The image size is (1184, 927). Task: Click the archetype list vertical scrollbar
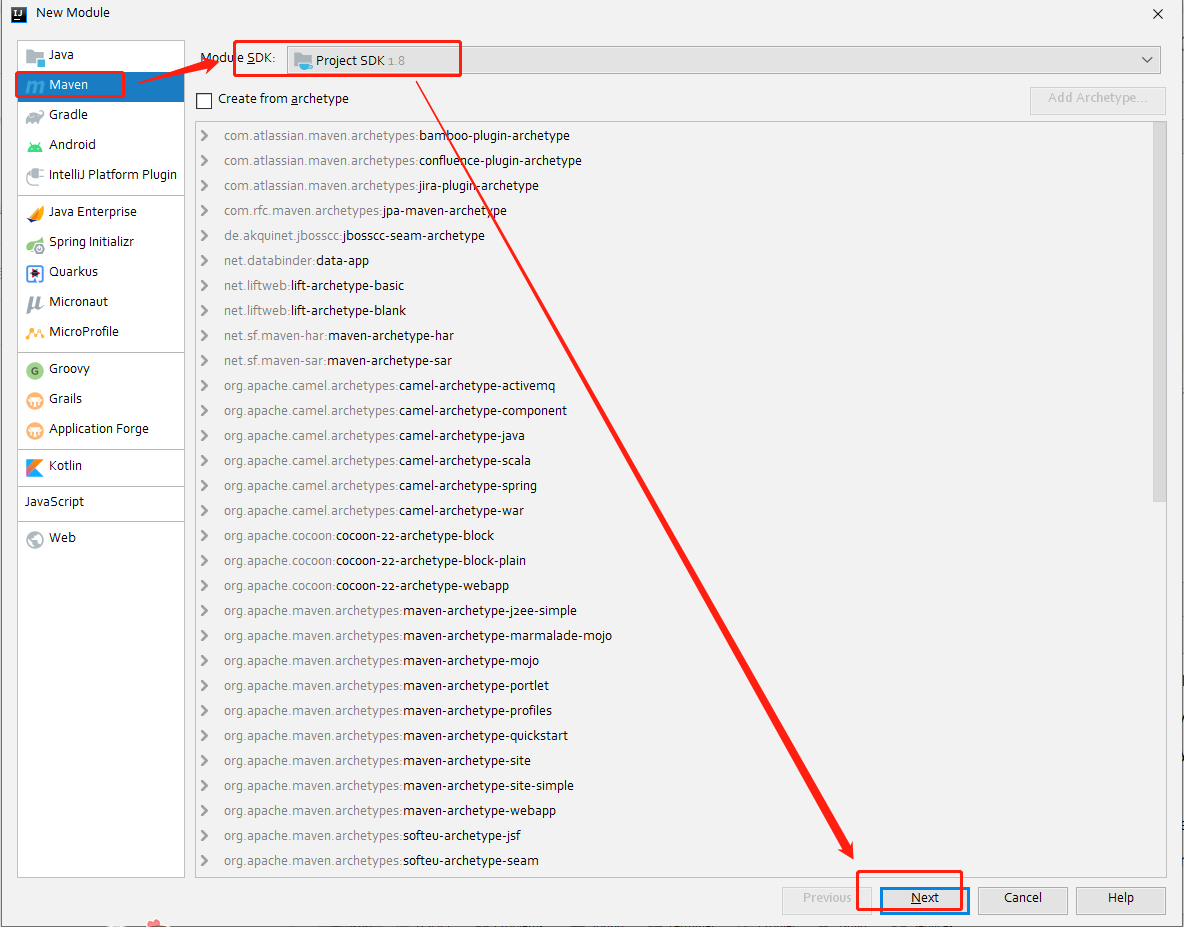[x=1159, y=311]
